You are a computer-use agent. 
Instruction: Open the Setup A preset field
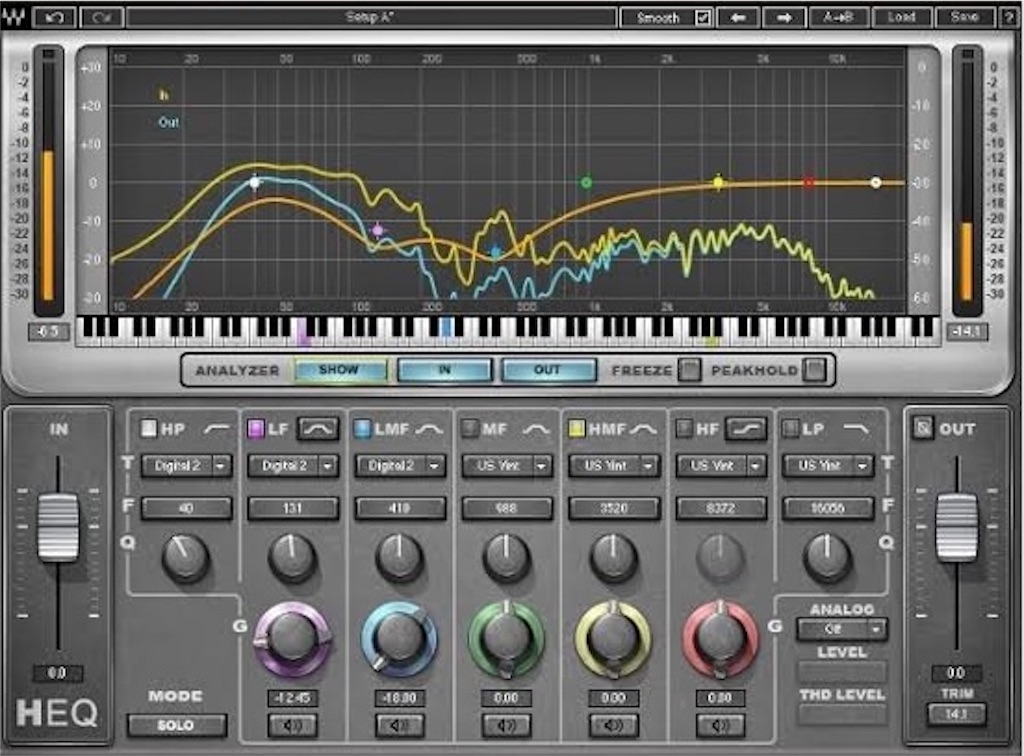pyautogui.click(x=371, y=18)
